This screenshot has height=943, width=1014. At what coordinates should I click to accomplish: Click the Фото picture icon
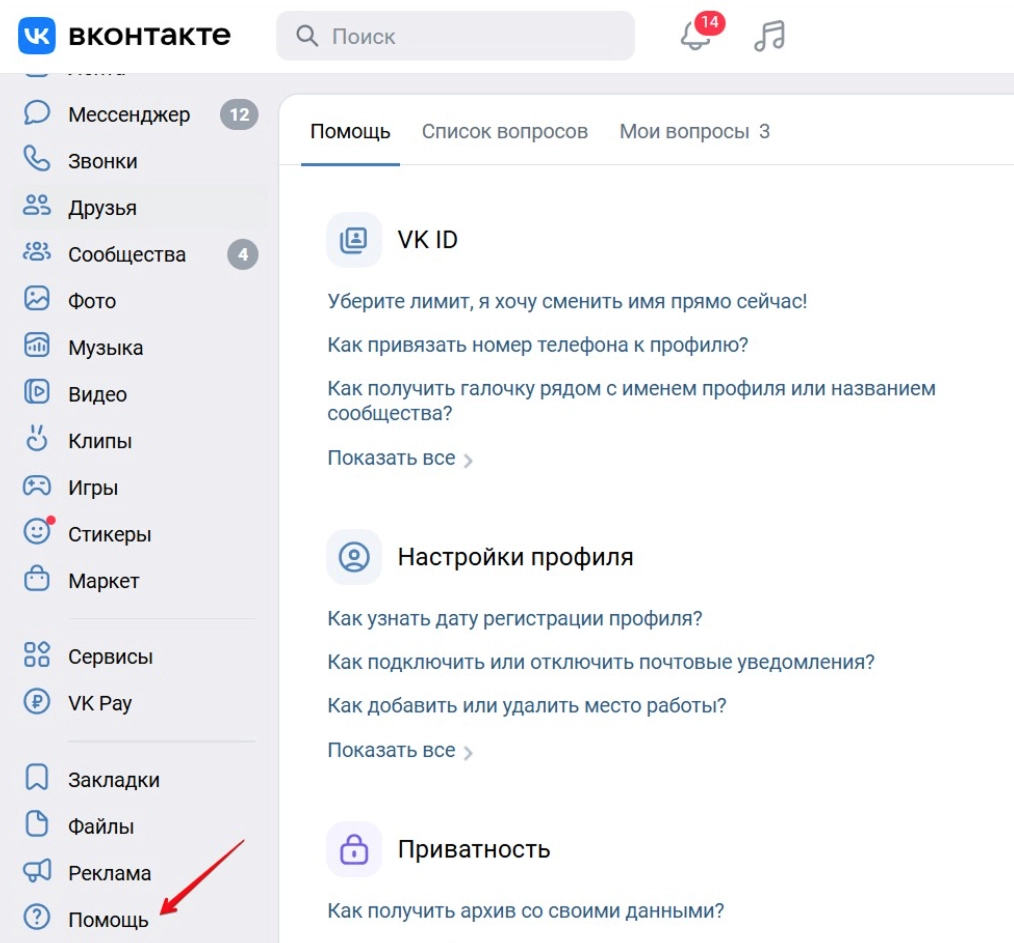(x=37, y=299)
